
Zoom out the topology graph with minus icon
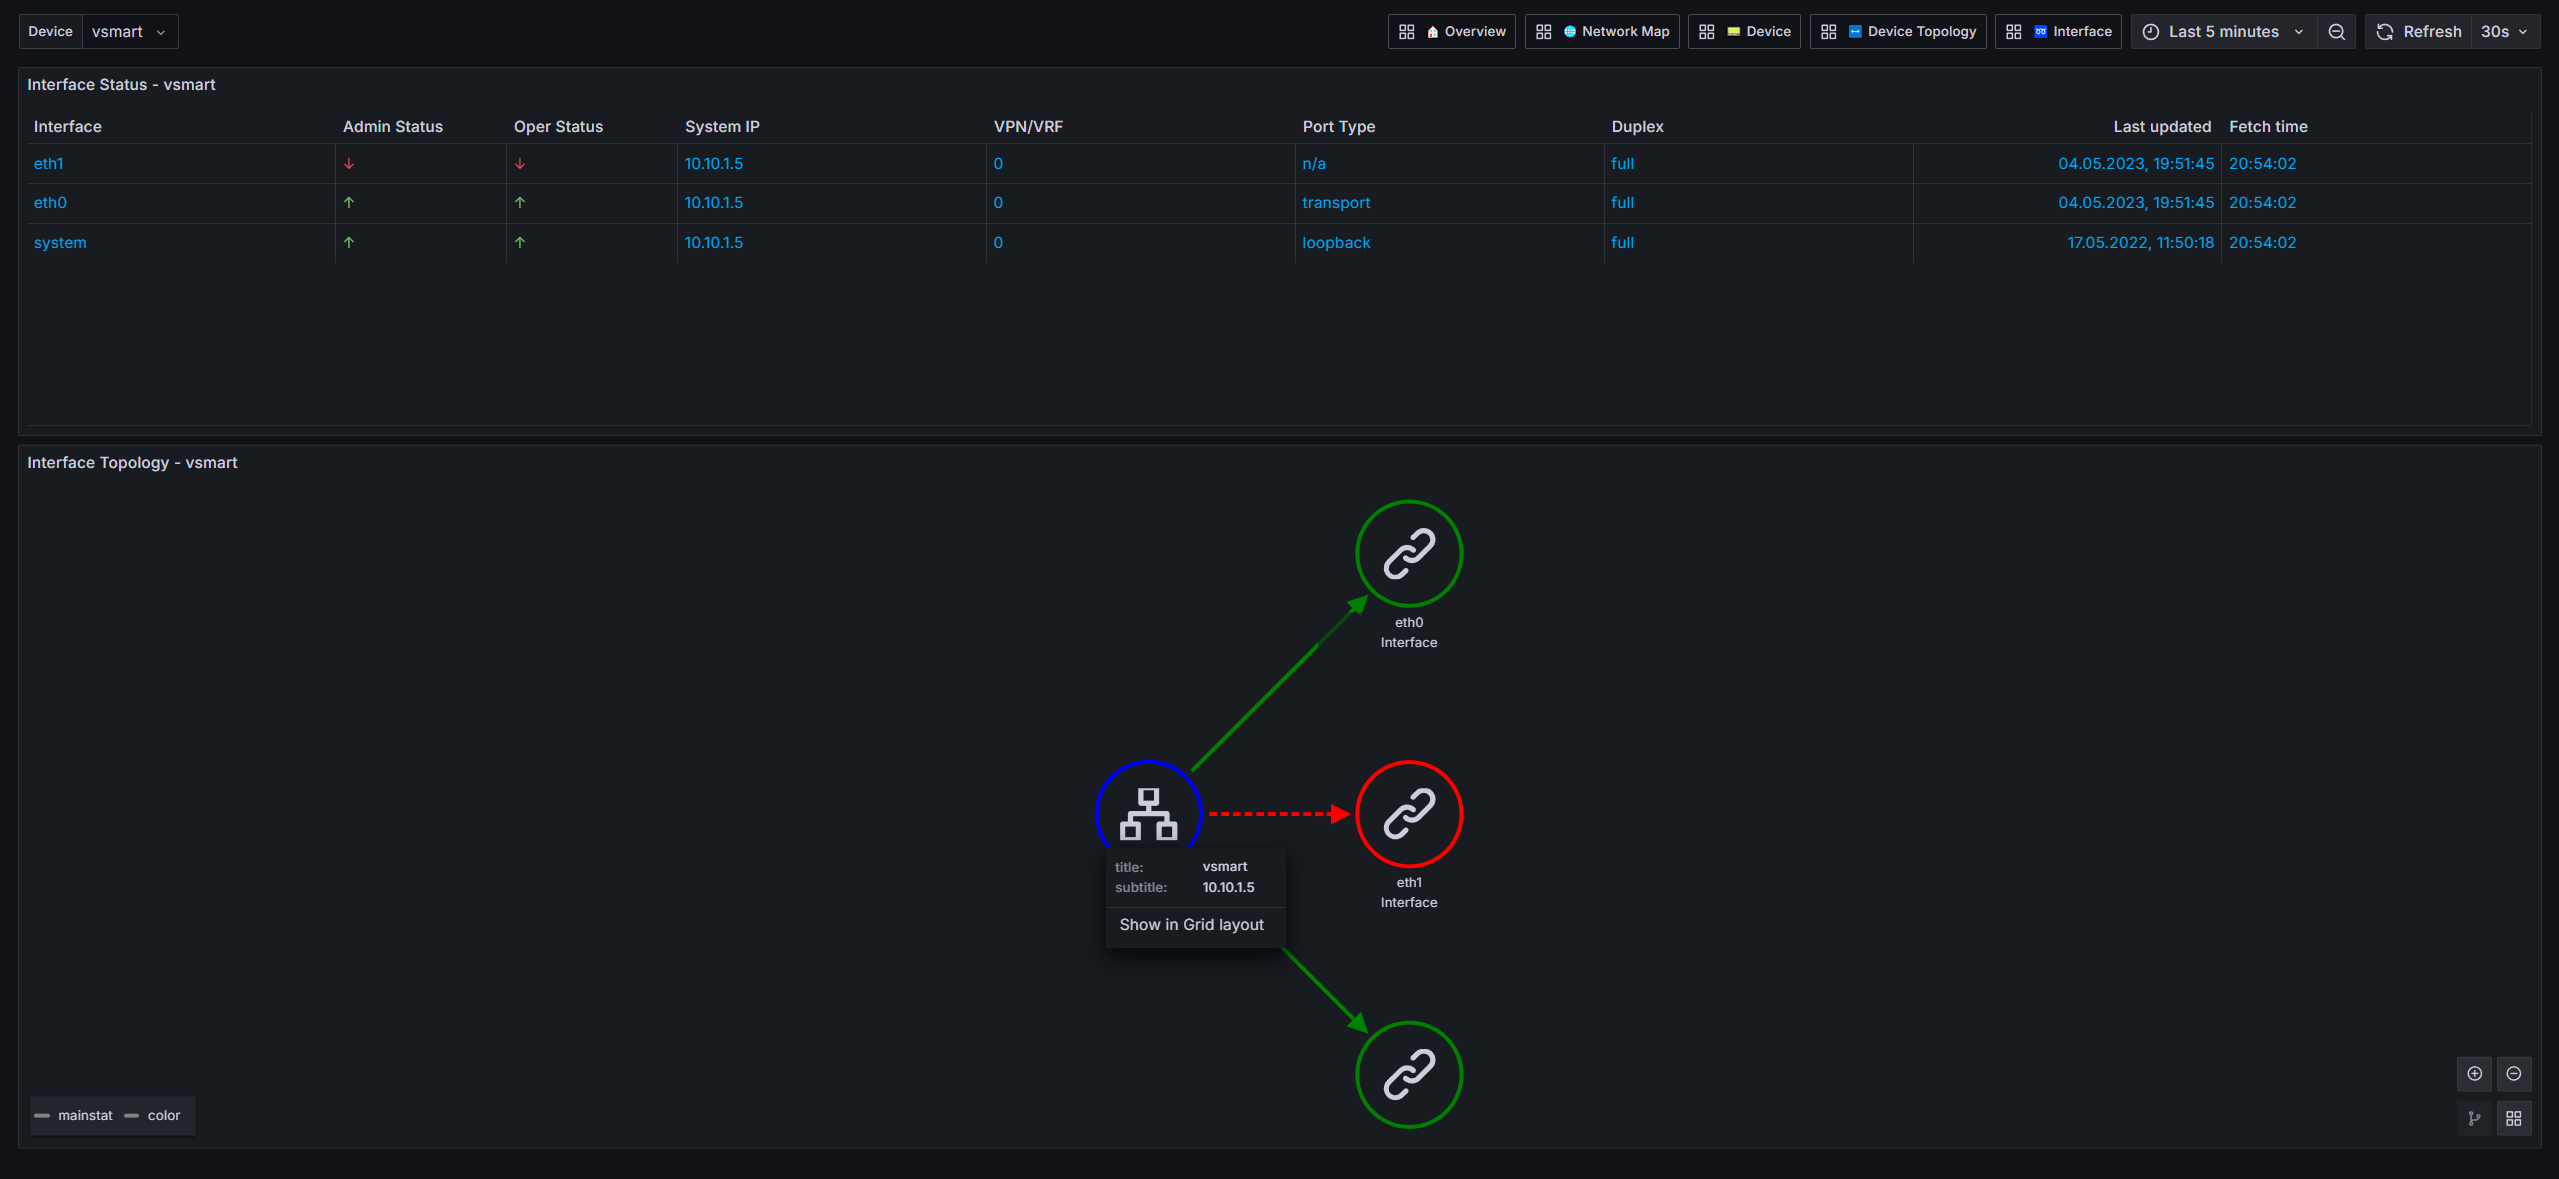pos(2514,1074)
